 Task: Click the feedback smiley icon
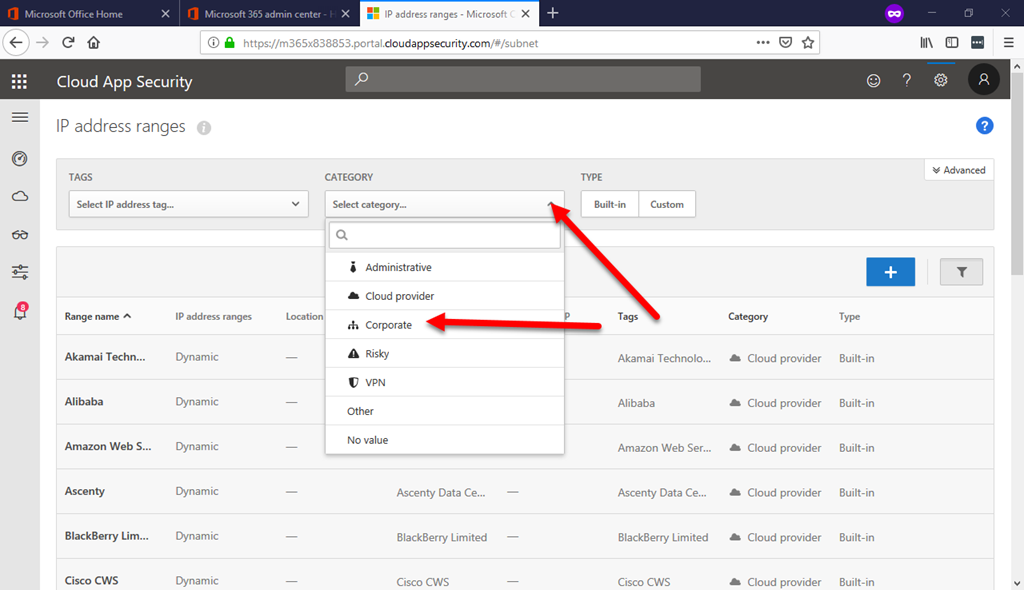(873, 81)
